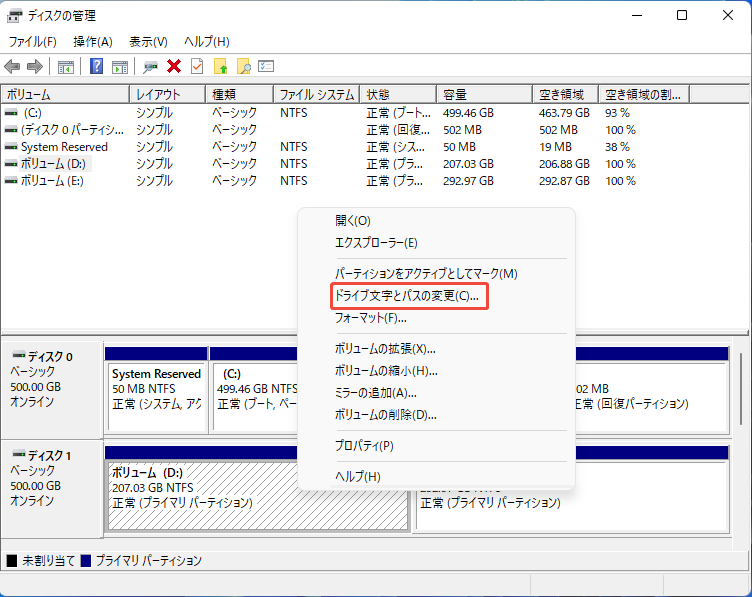Click the black 未割り当て legend swatch
The height and width of the screenshot is (597, 752).
coord(12,561)
